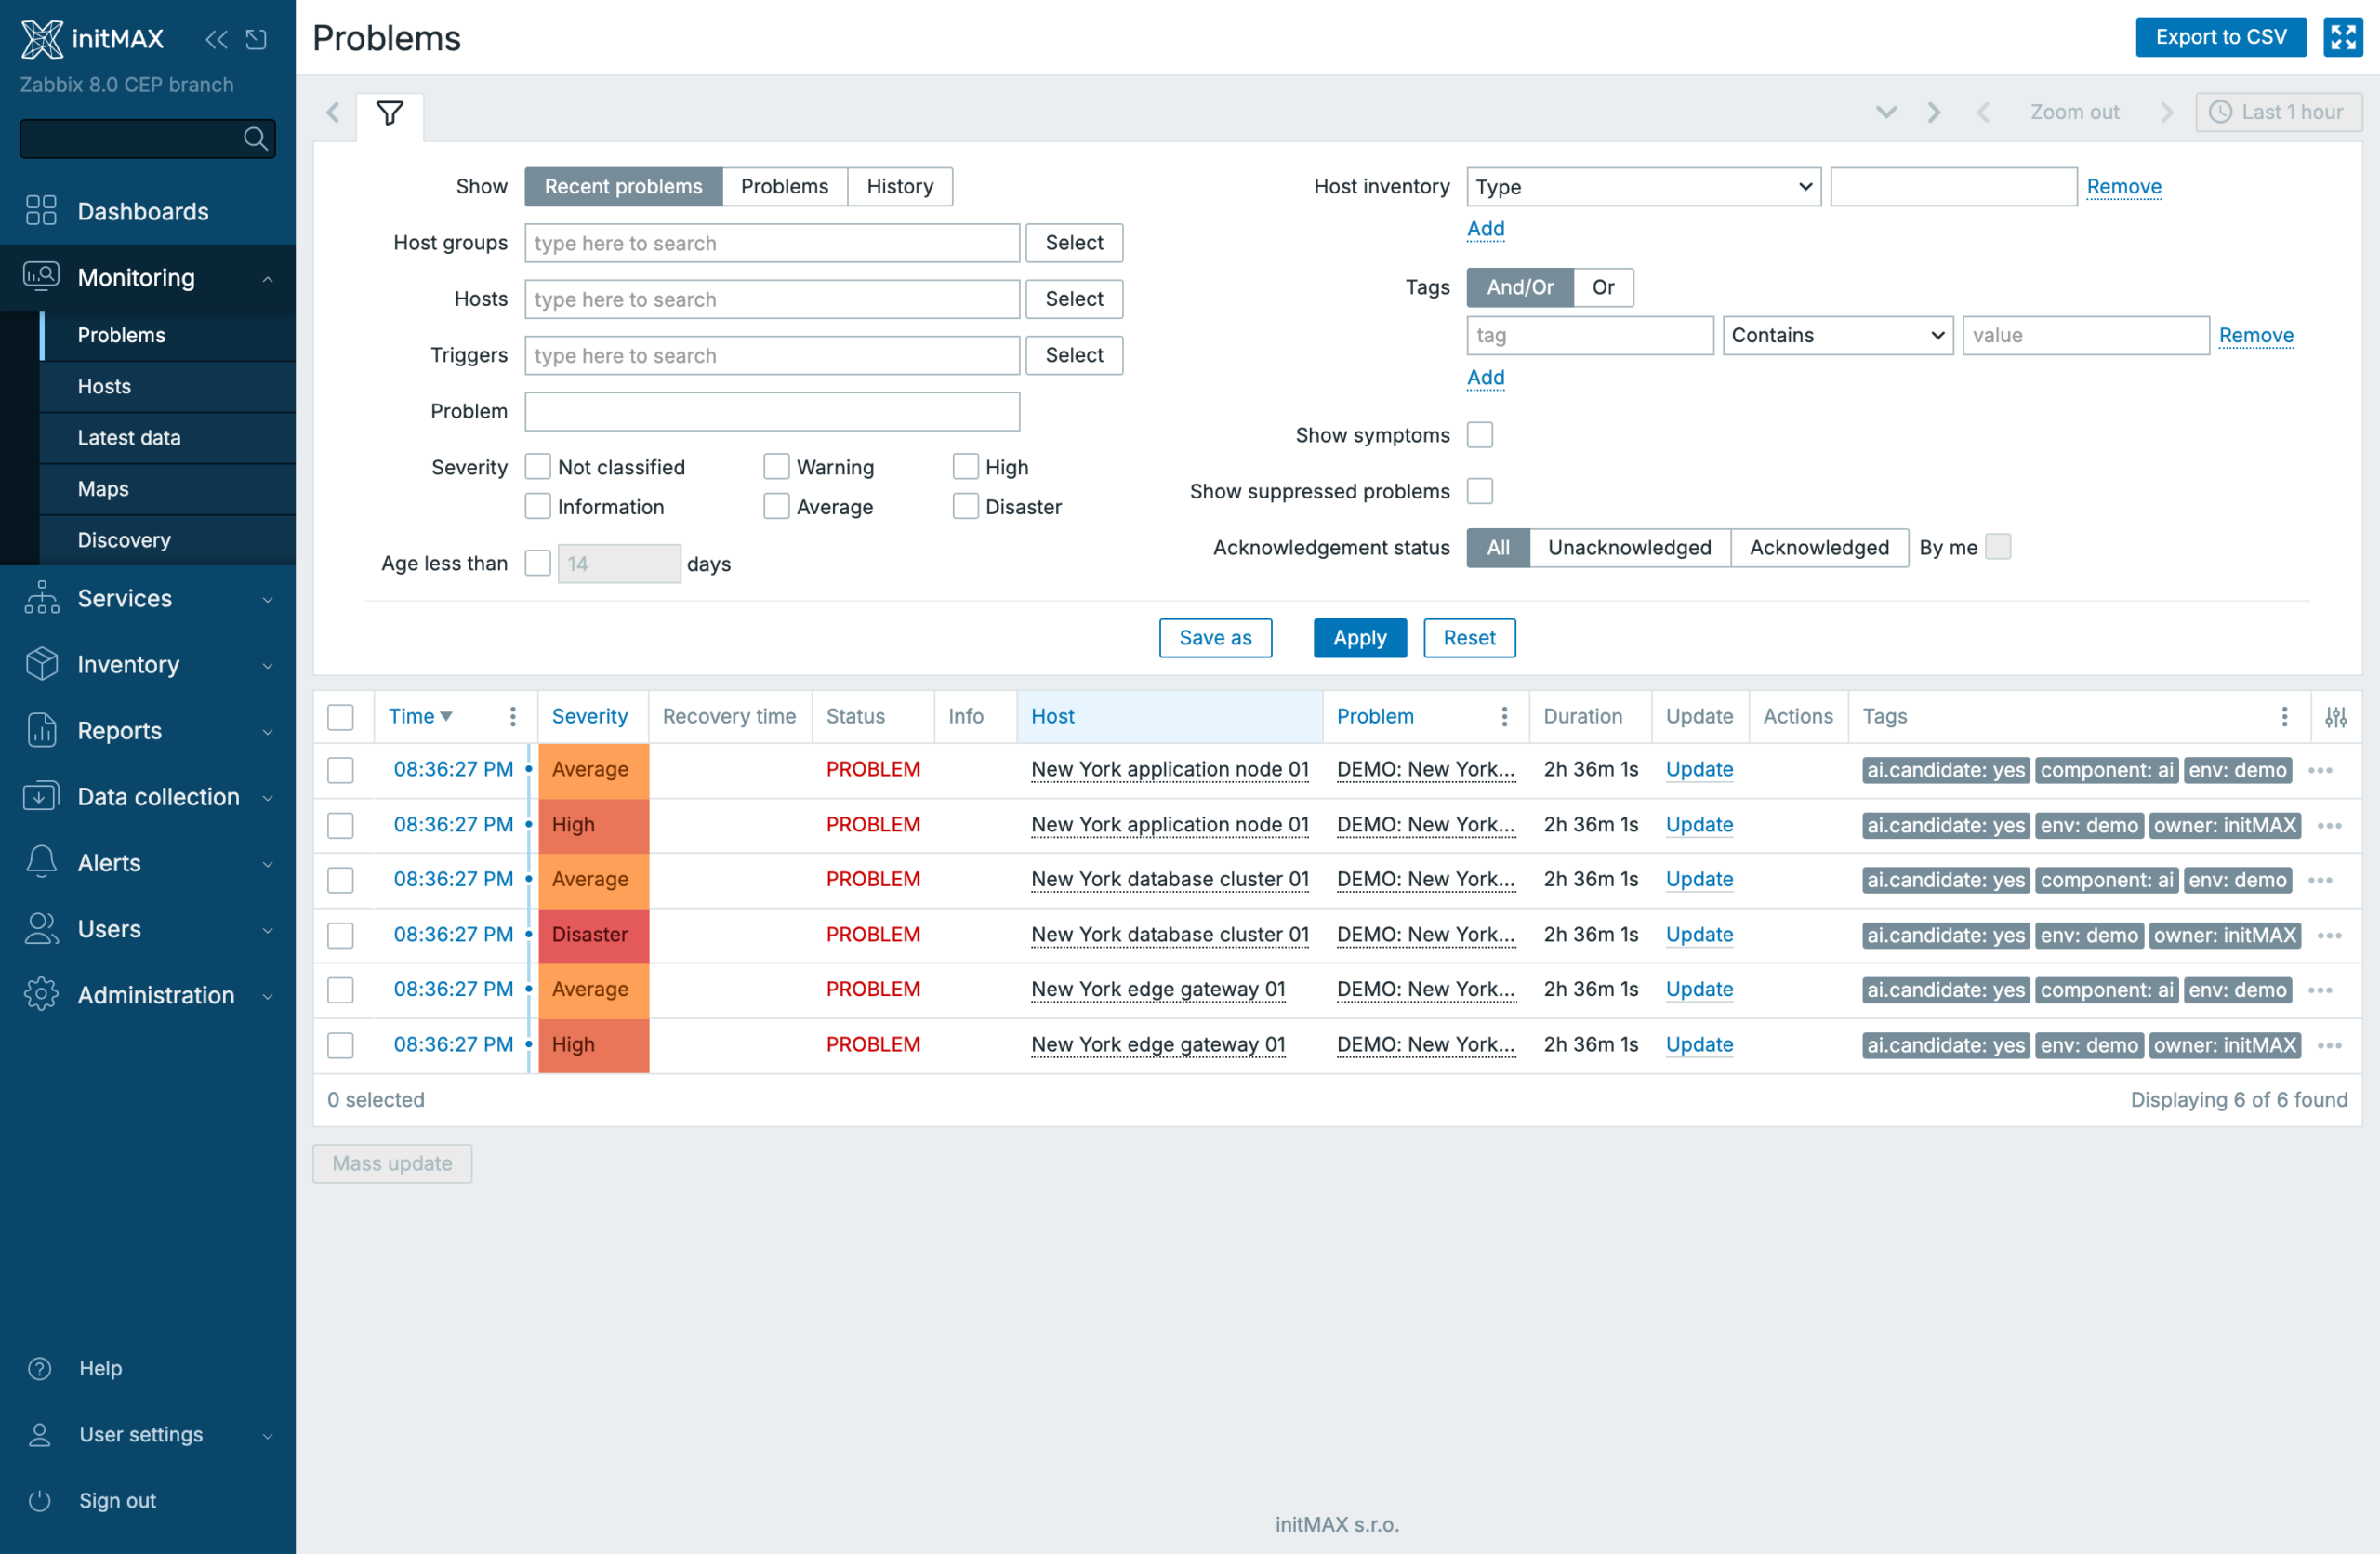The image size is (2380, 1554).
Task: Click the Disaster severity cell
Action: [x=593, y=935]
